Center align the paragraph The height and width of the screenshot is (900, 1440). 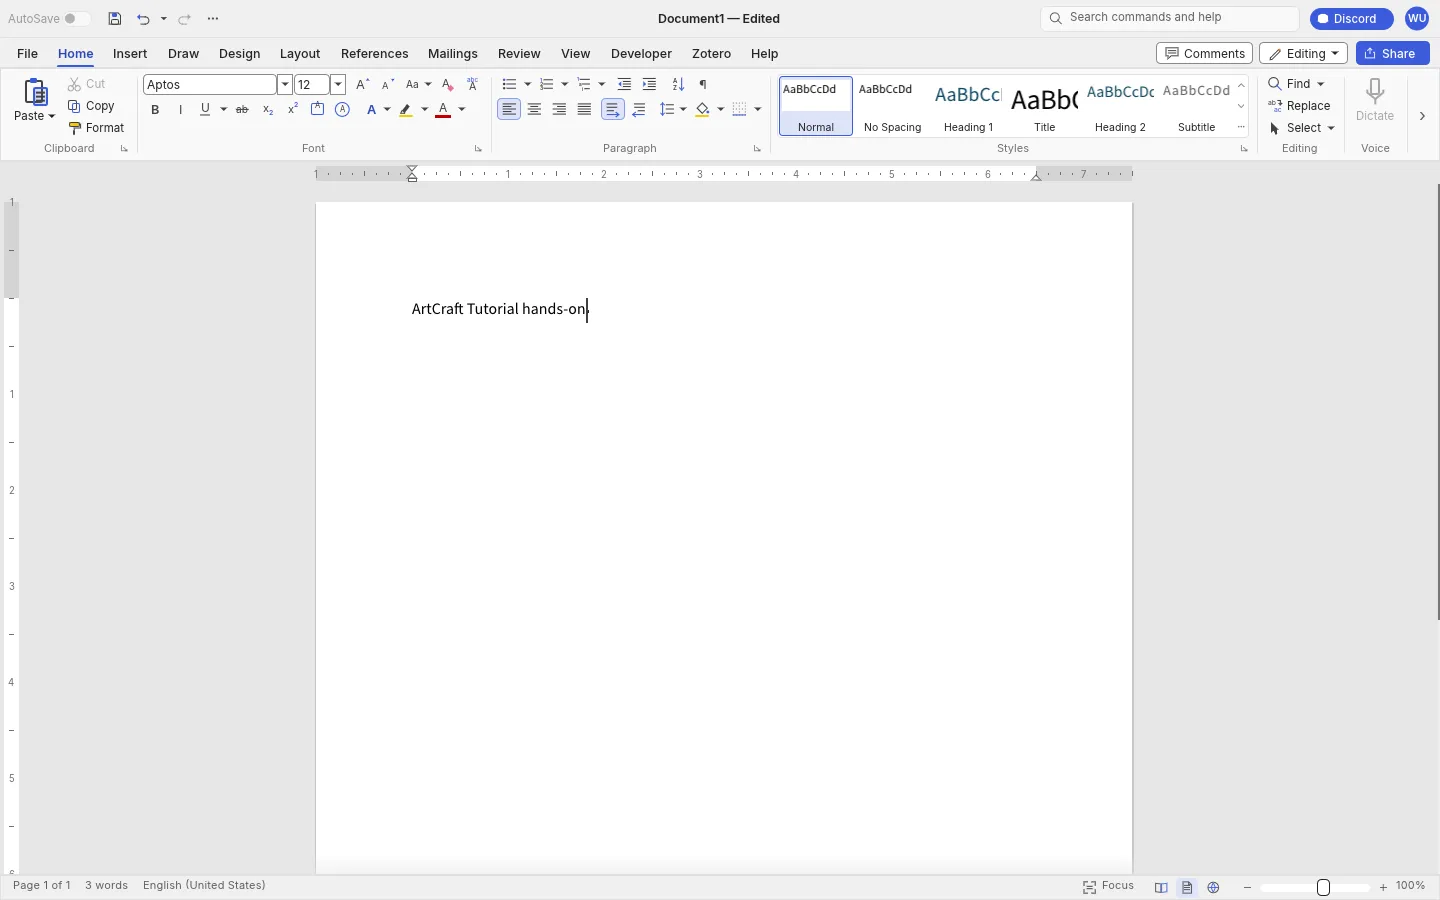tap(535, 110)
